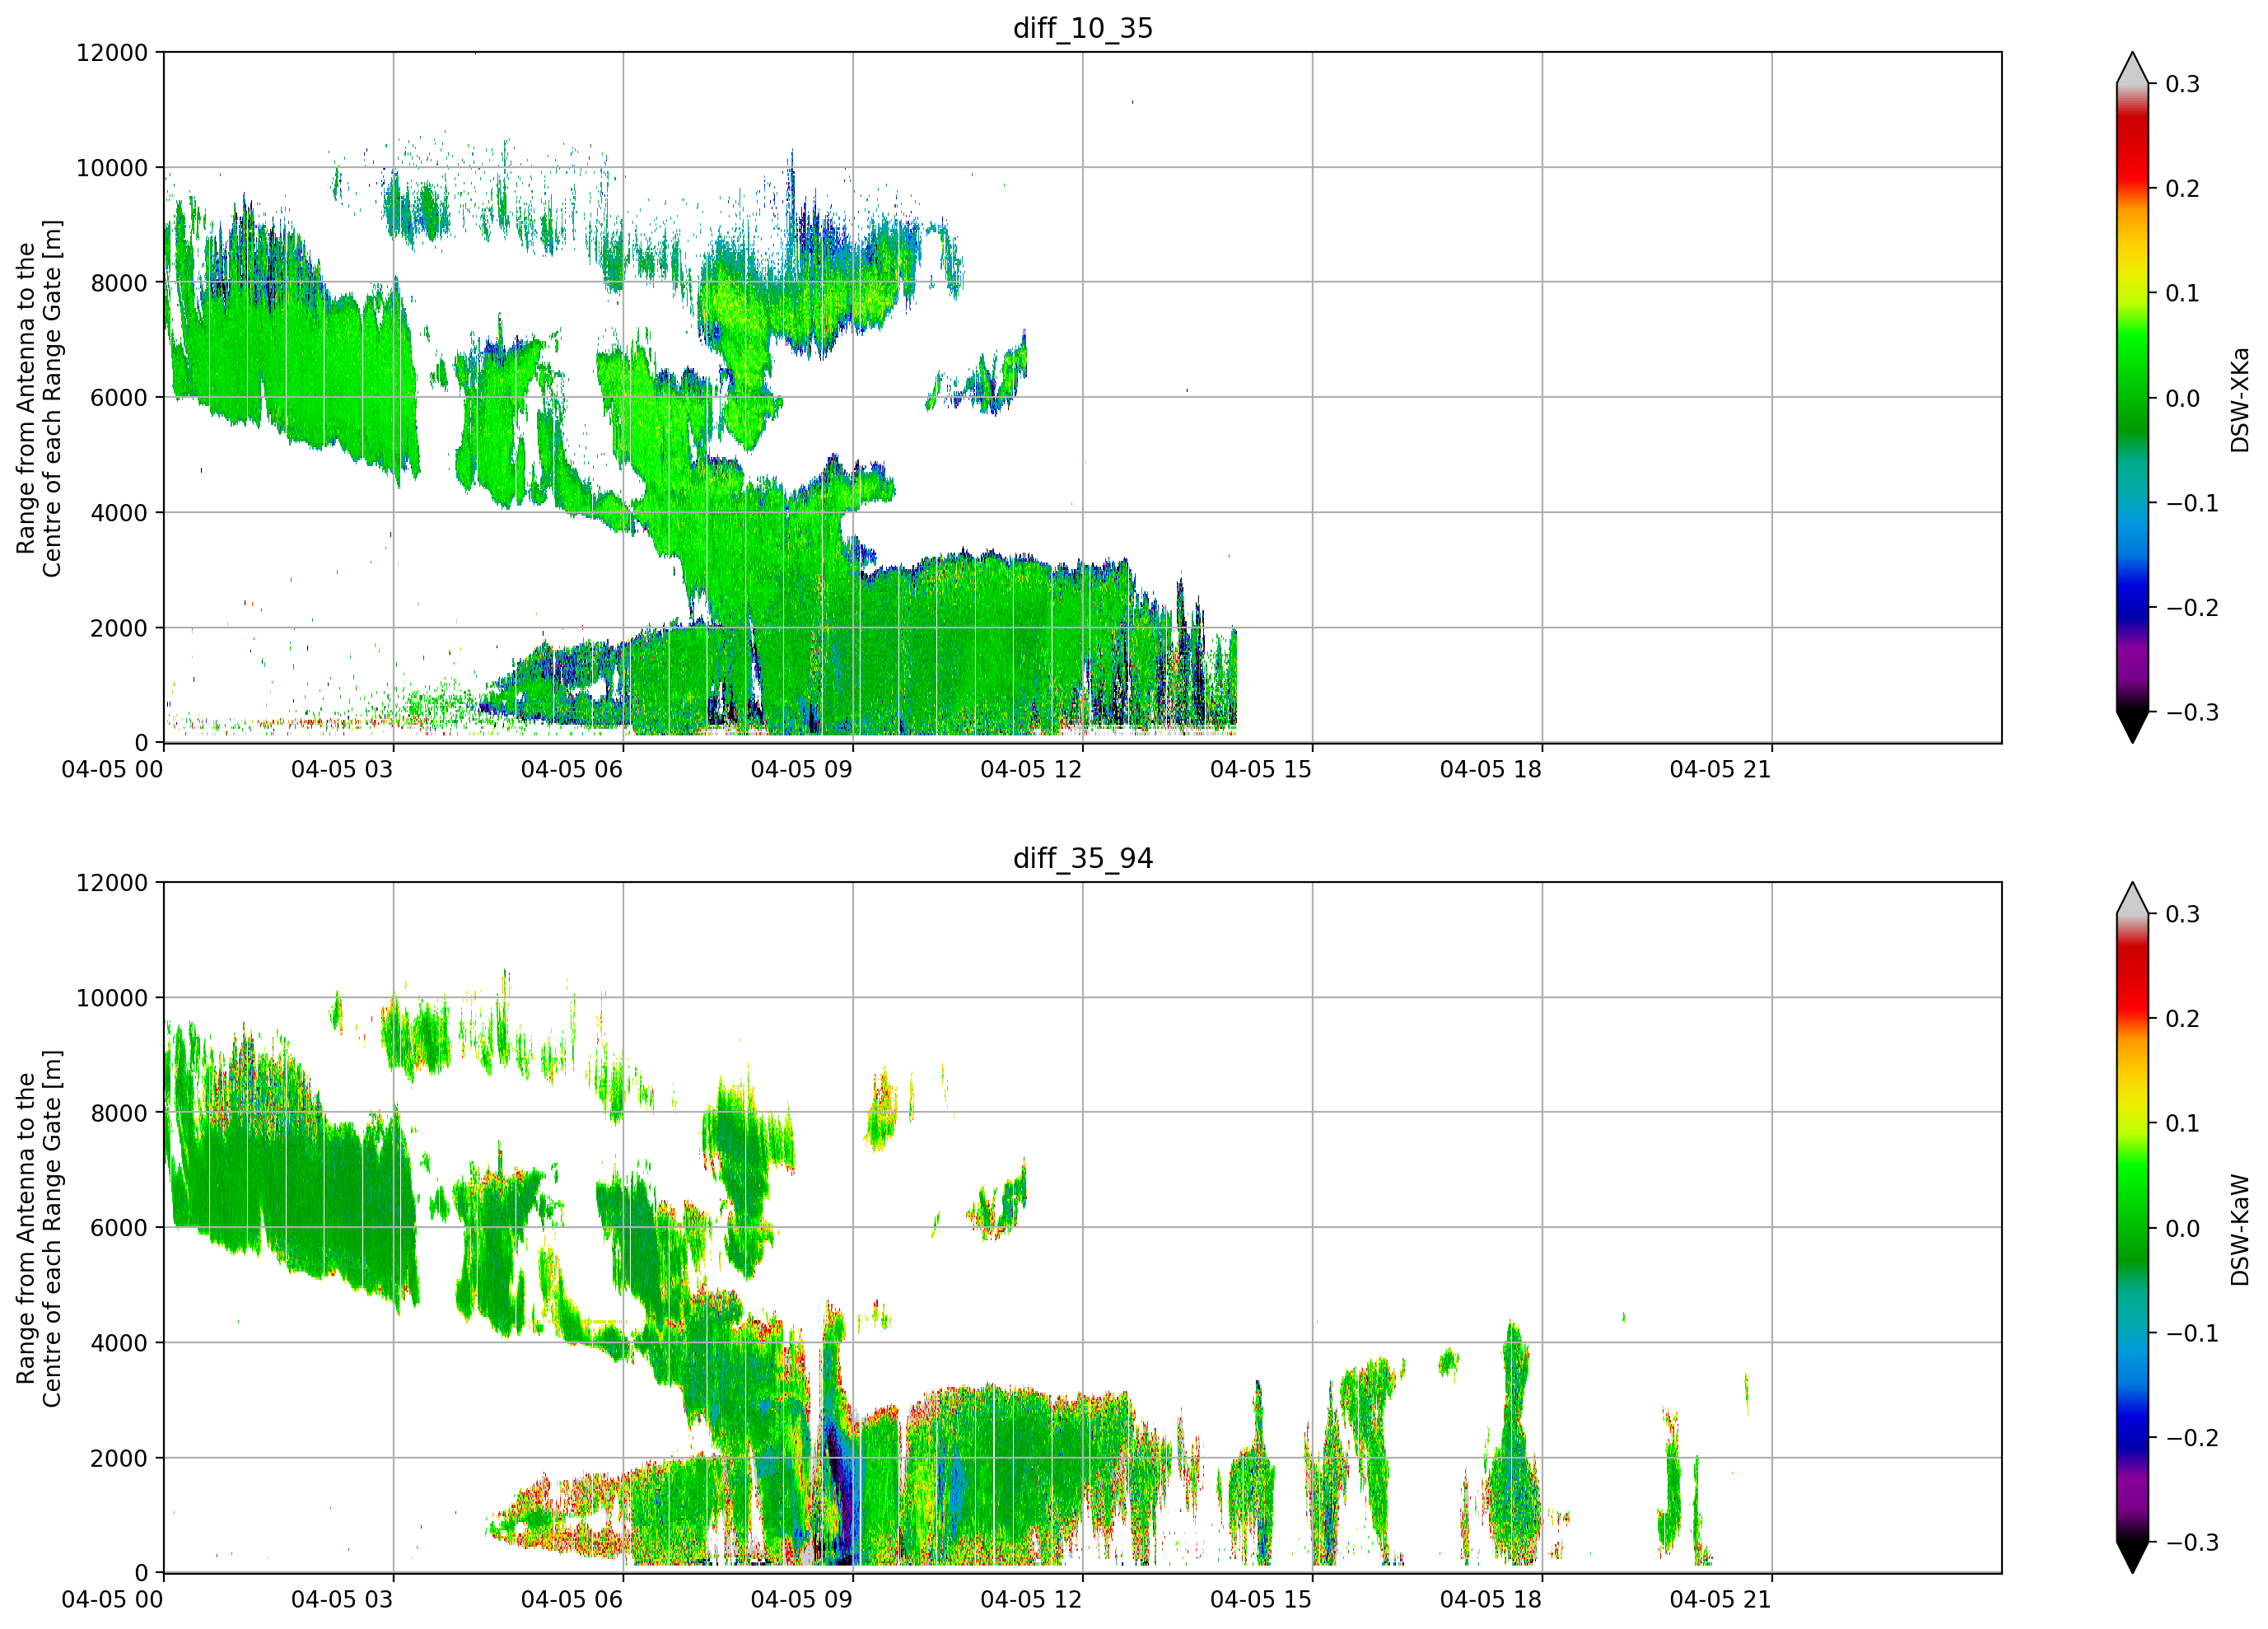
Task: Click the 10000 tick on diff_35_94 y-axis
Action: point(112,998)
